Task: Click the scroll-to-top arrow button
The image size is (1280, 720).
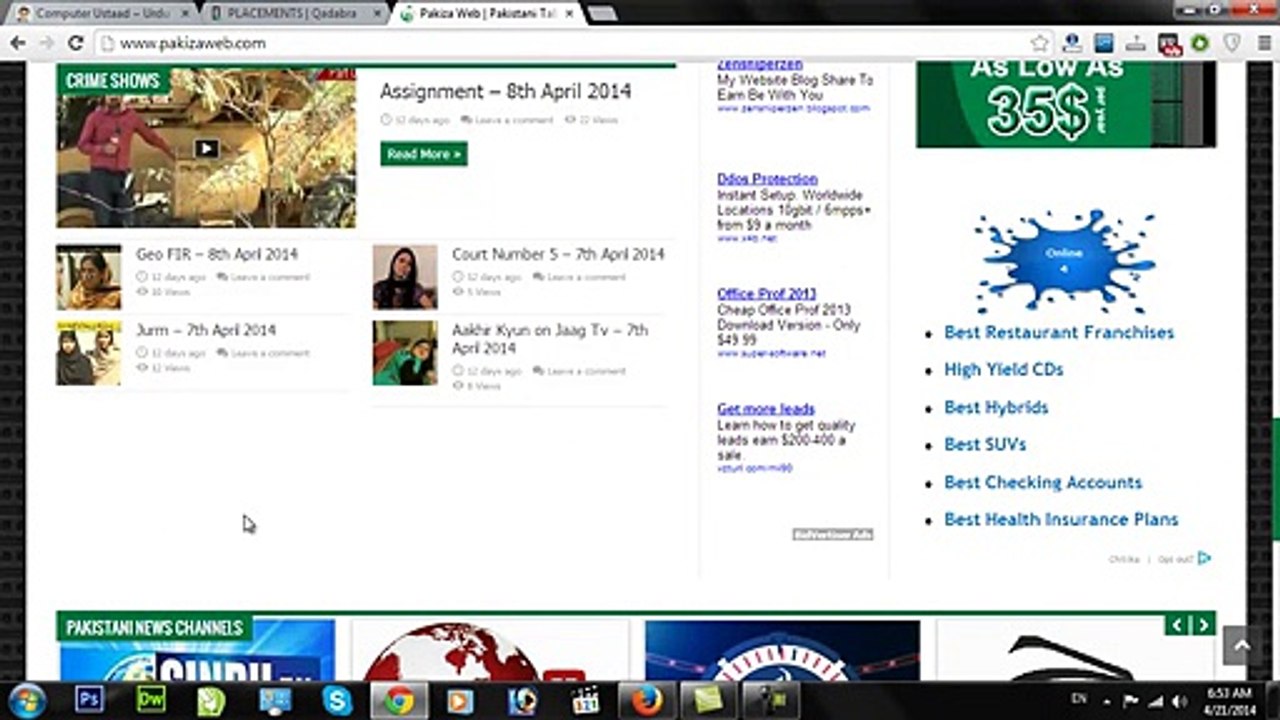Action: 1242,647
